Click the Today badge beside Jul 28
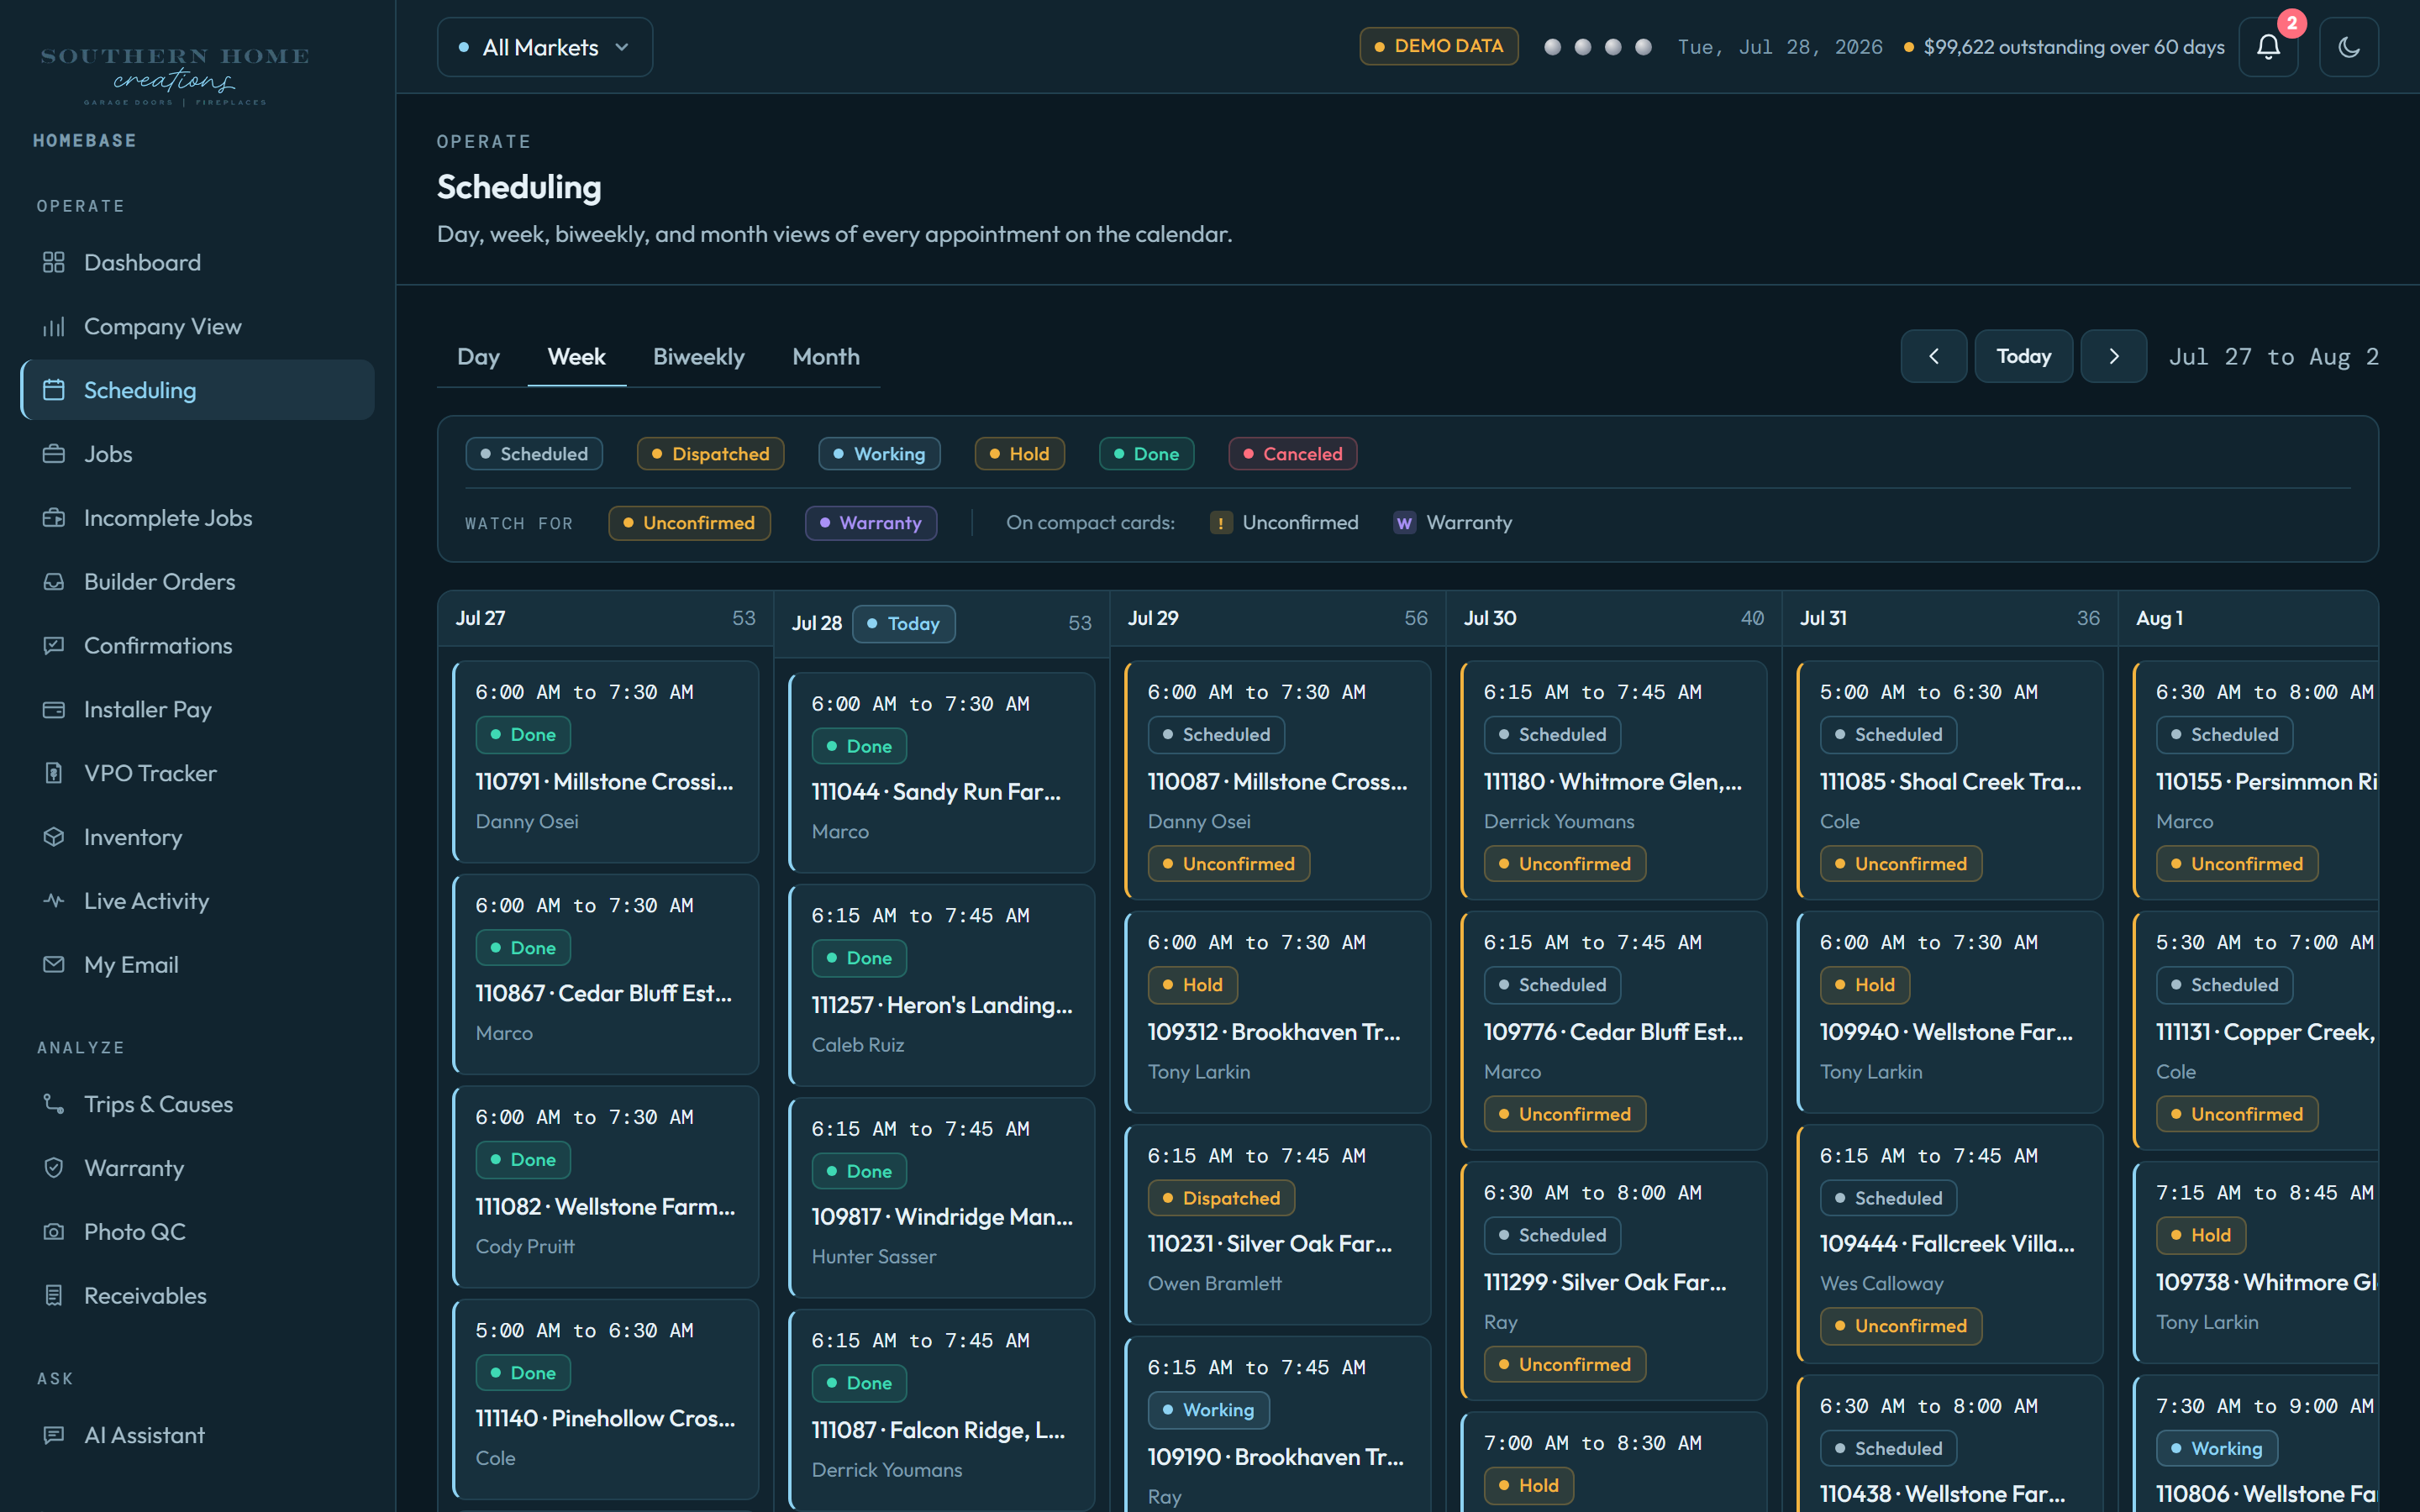 pyautogui.click(x=904, y=623)
